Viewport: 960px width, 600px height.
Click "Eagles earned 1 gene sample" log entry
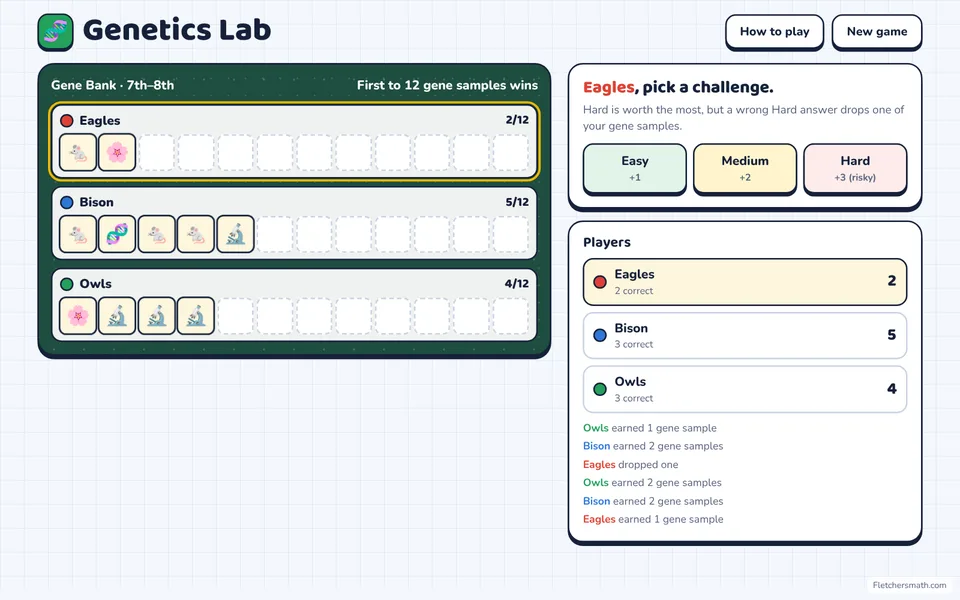tap(653, 519)
